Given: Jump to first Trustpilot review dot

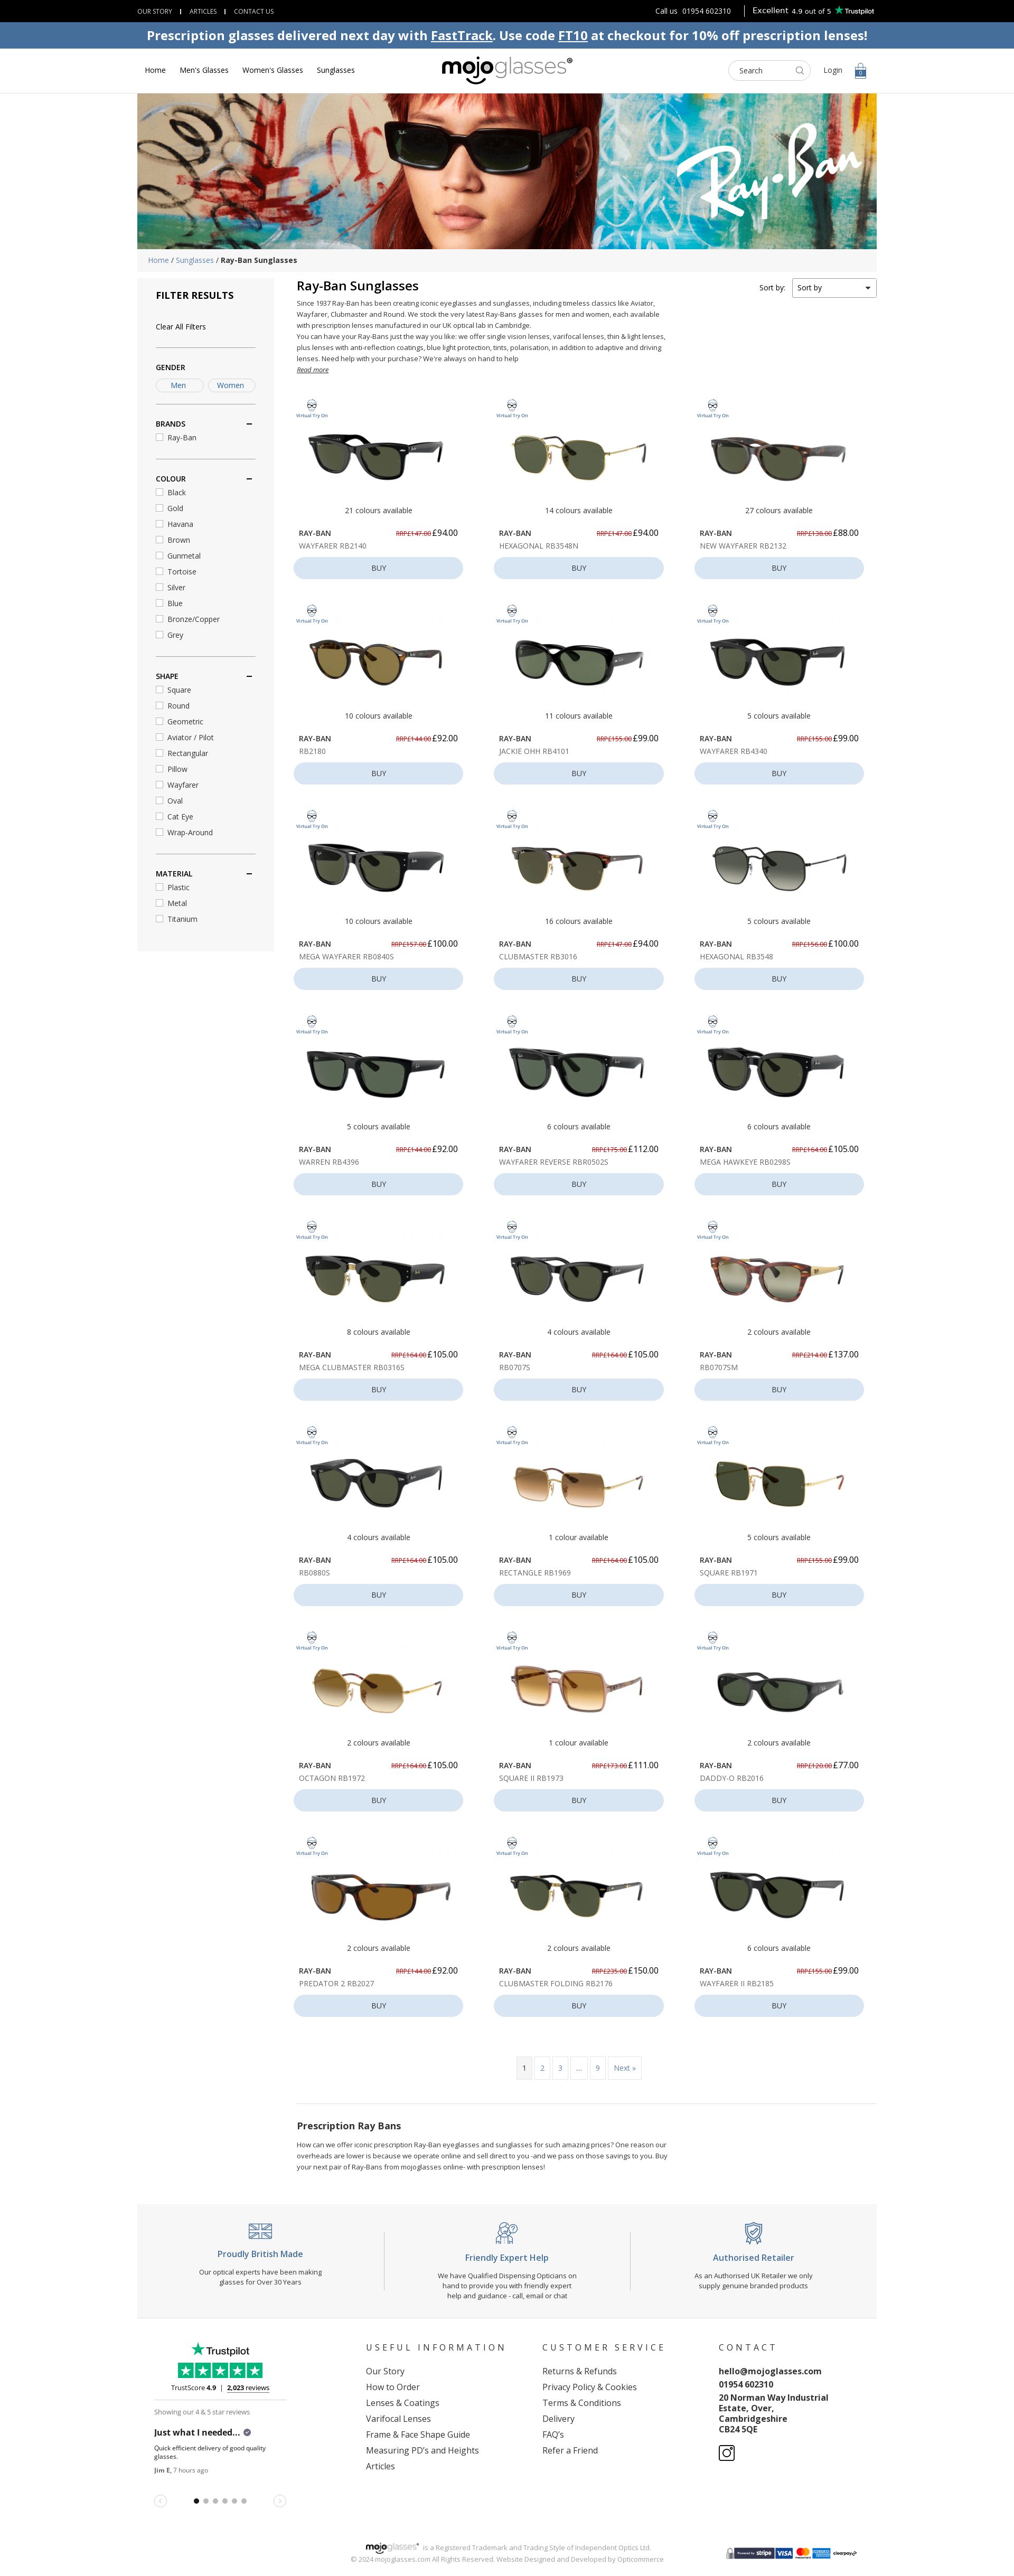Looking at the screenshot, I should point(196,2501).
